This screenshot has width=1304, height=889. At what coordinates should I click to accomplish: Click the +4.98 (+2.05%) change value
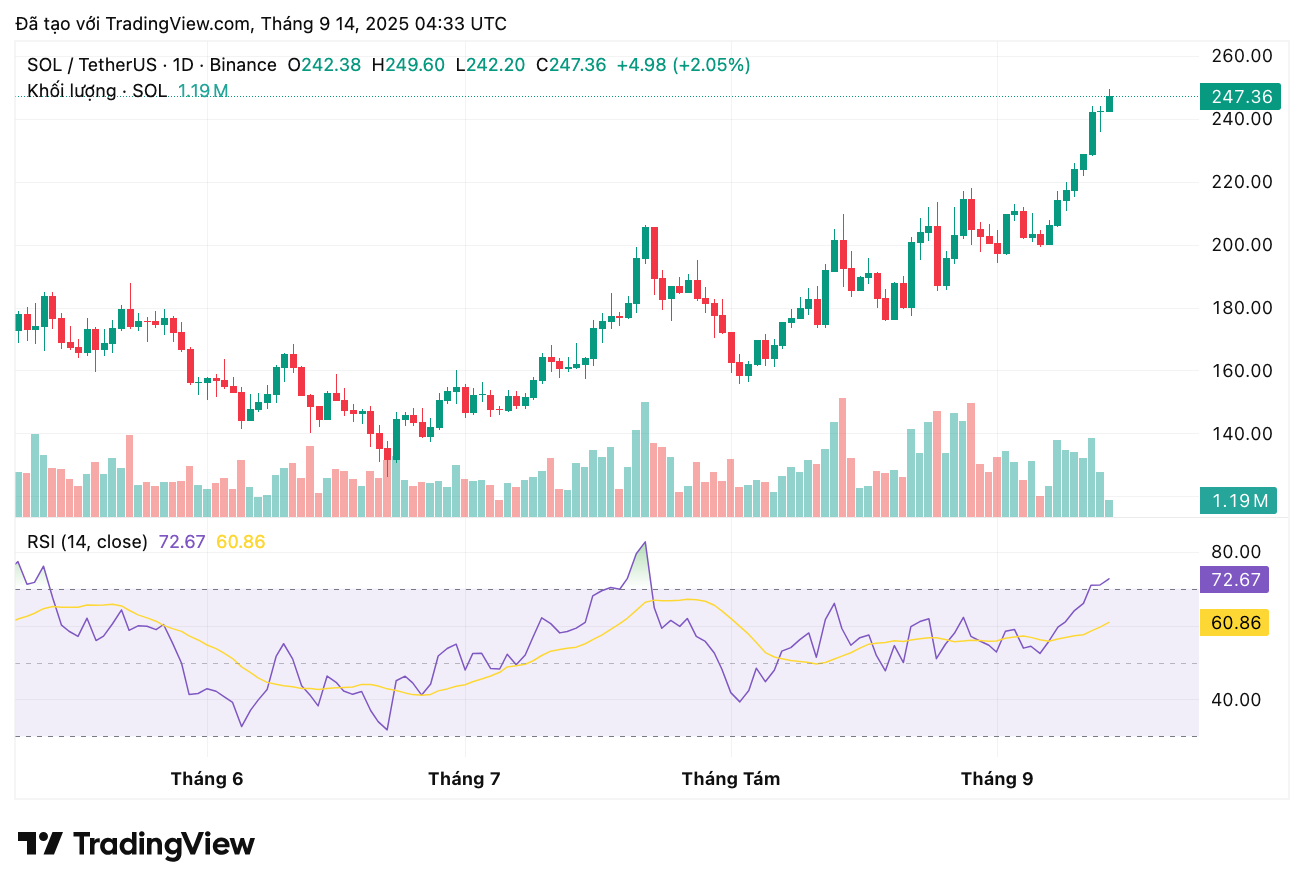click(x=683, y=65)
